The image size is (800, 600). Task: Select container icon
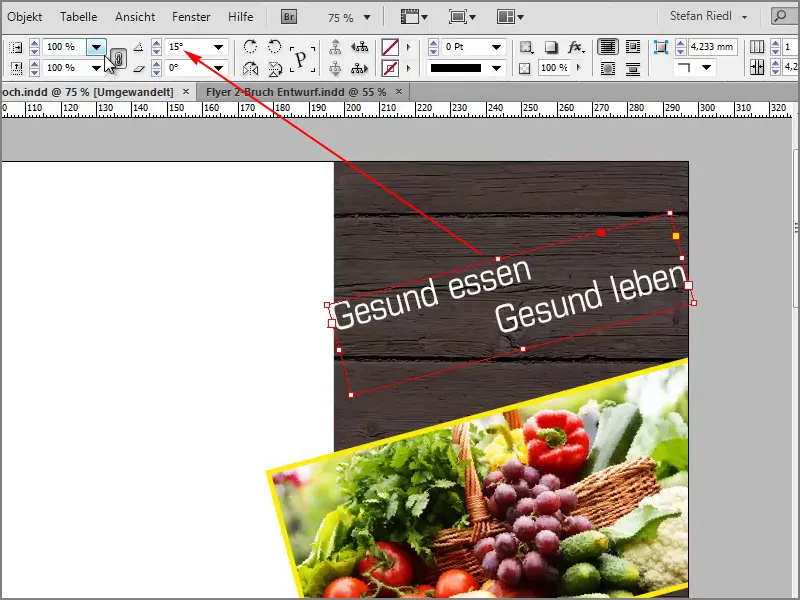pyautogui.click(x=335, y=47)
